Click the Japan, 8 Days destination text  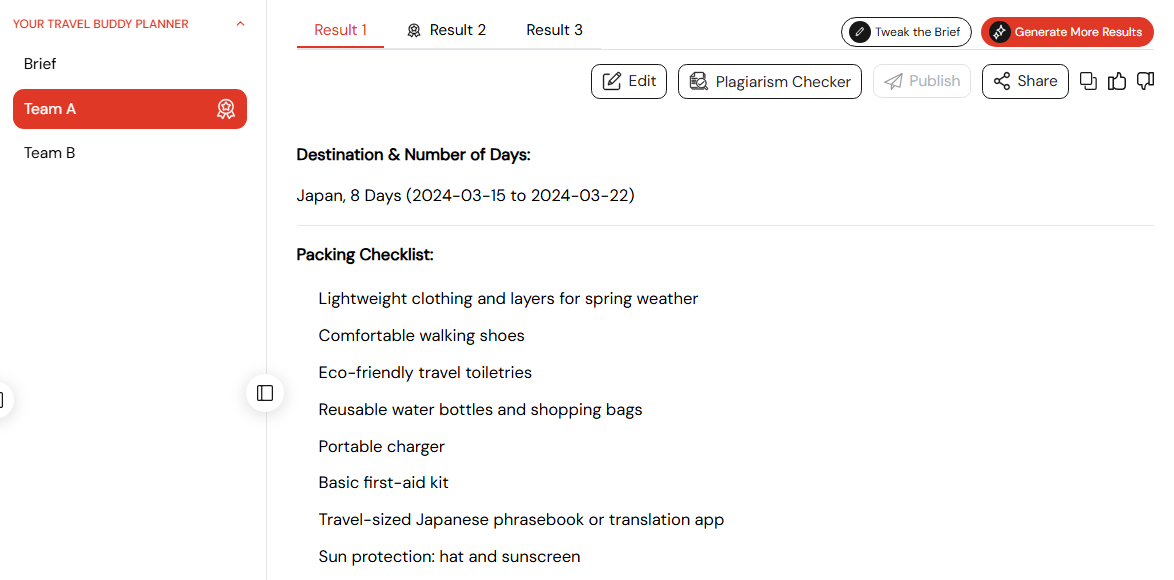click(465, 195)
